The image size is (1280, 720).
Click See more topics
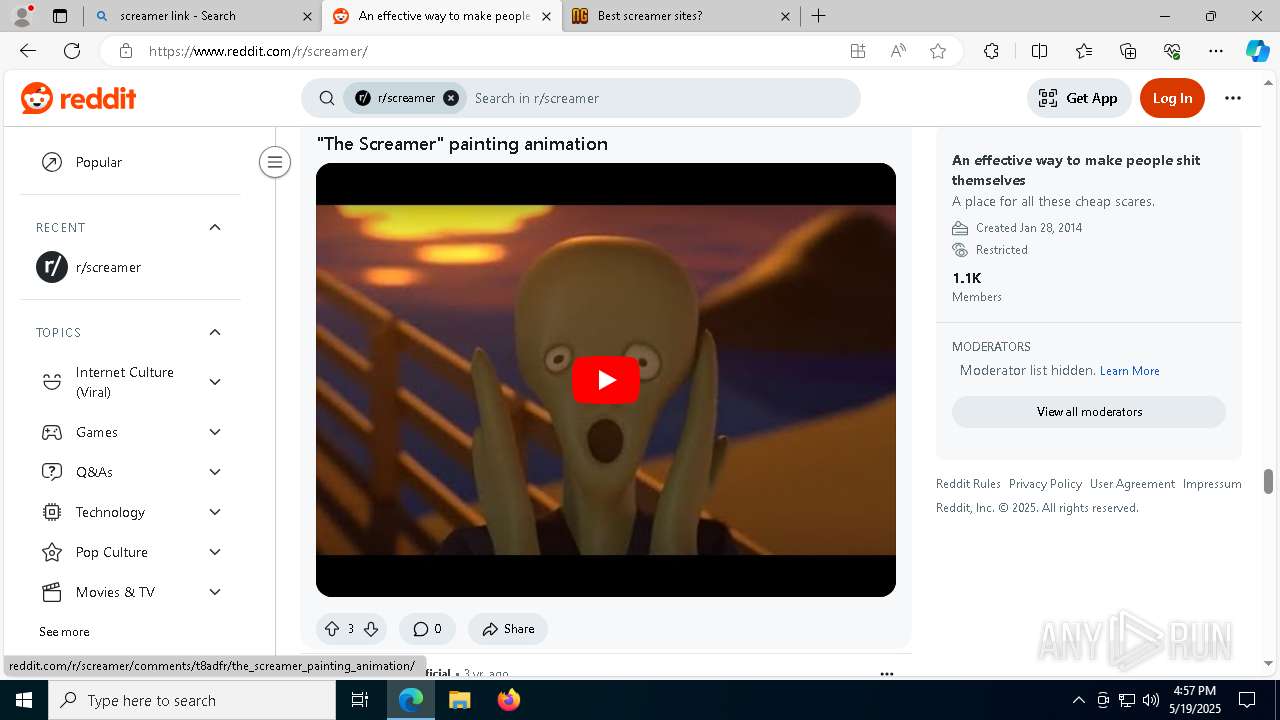click(x=64, y=632)
